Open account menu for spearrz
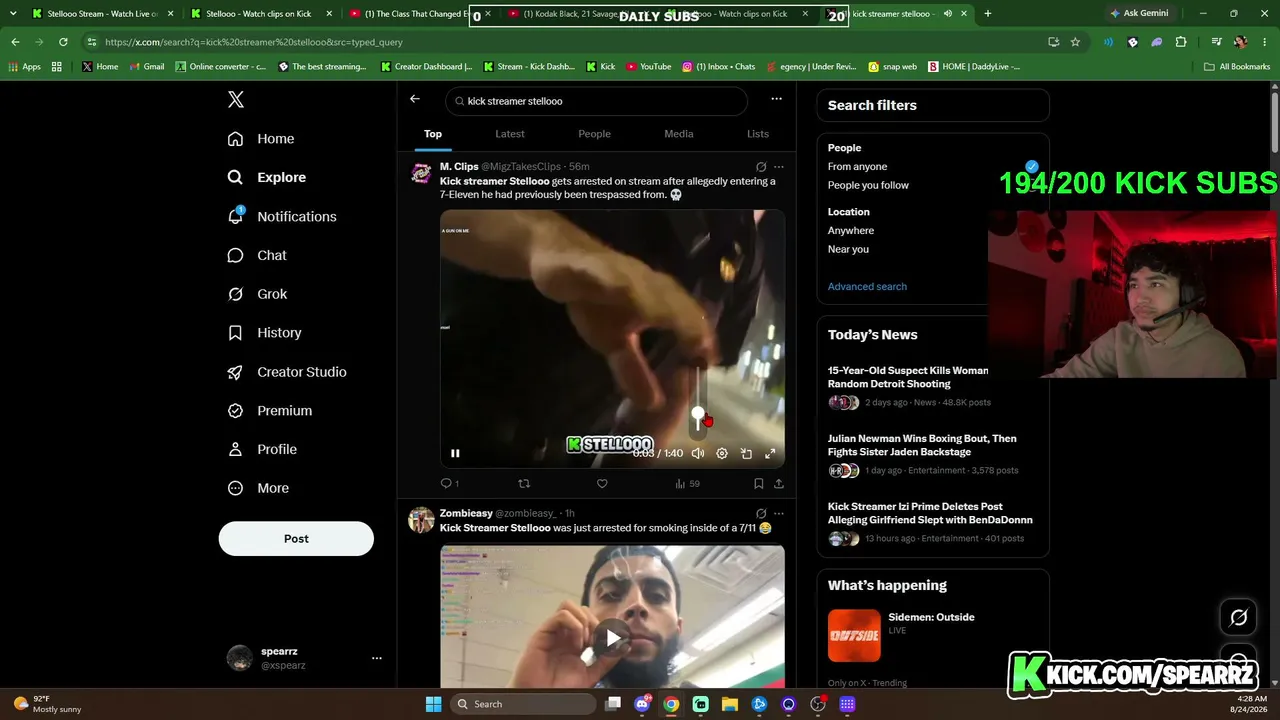 pyautogui.click(x=376, y=658)
